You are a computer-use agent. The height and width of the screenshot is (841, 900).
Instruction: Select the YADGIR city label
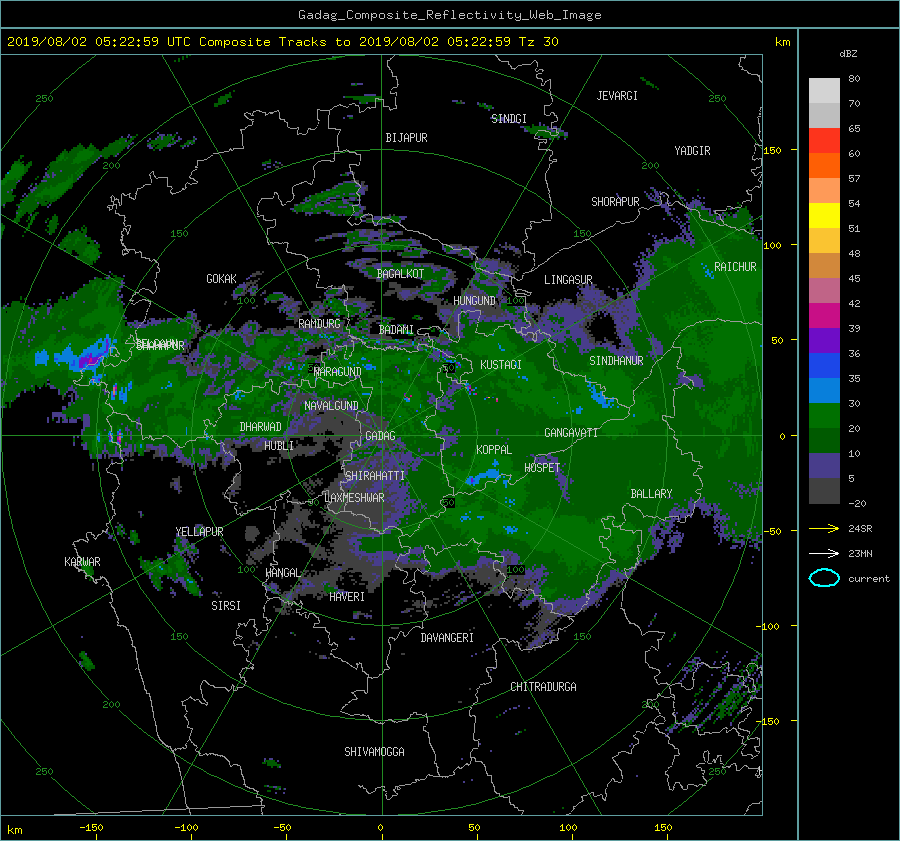692,151
